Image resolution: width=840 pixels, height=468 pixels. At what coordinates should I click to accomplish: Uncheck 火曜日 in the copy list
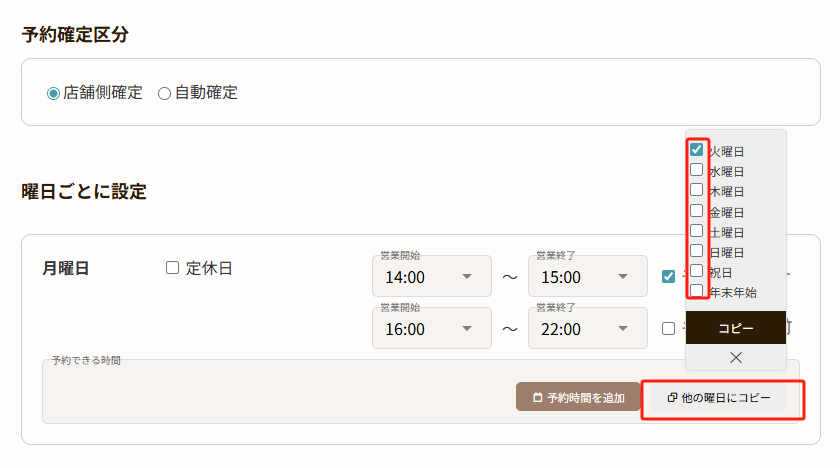(697, 149)
